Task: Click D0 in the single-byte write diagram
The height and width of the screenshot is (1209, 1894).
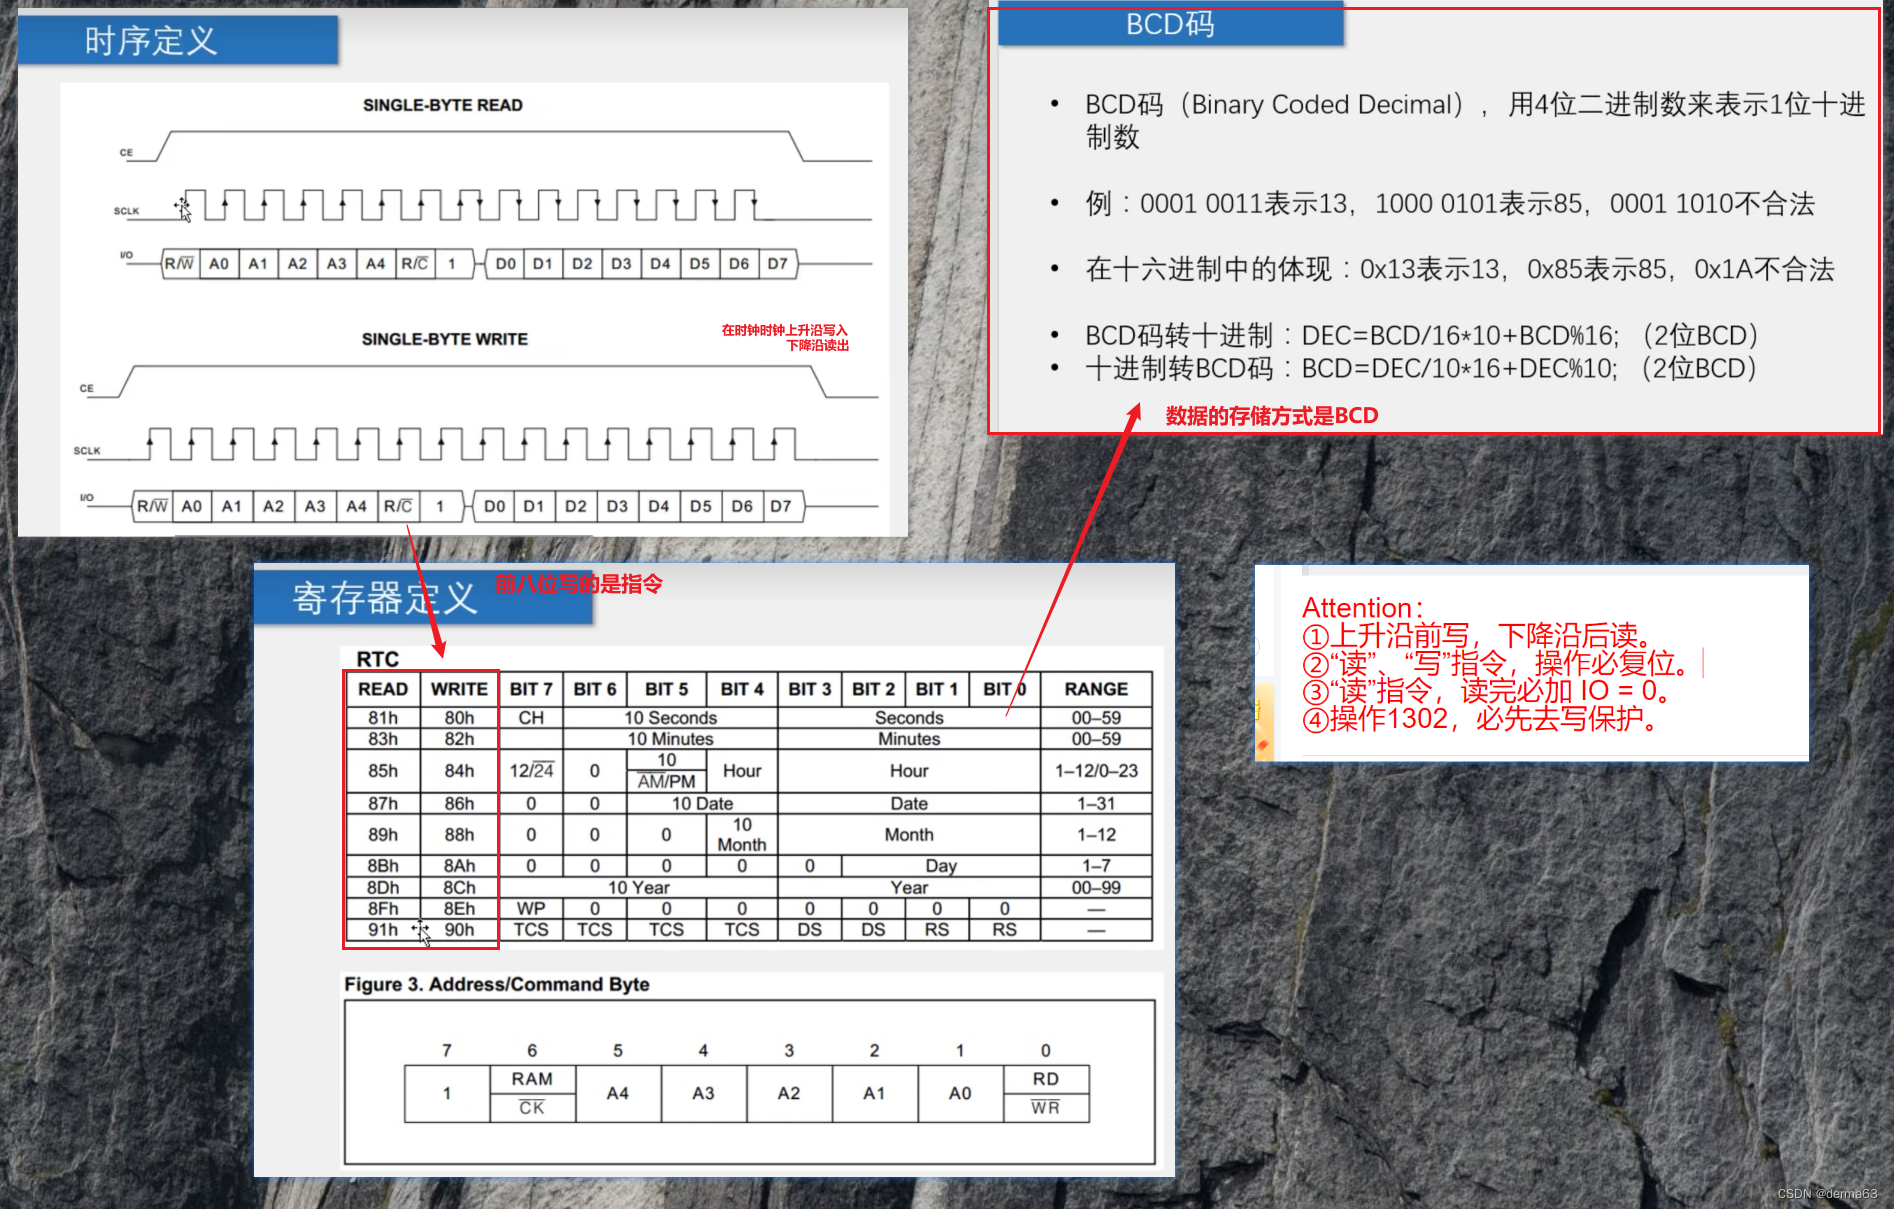Action: 494,506
